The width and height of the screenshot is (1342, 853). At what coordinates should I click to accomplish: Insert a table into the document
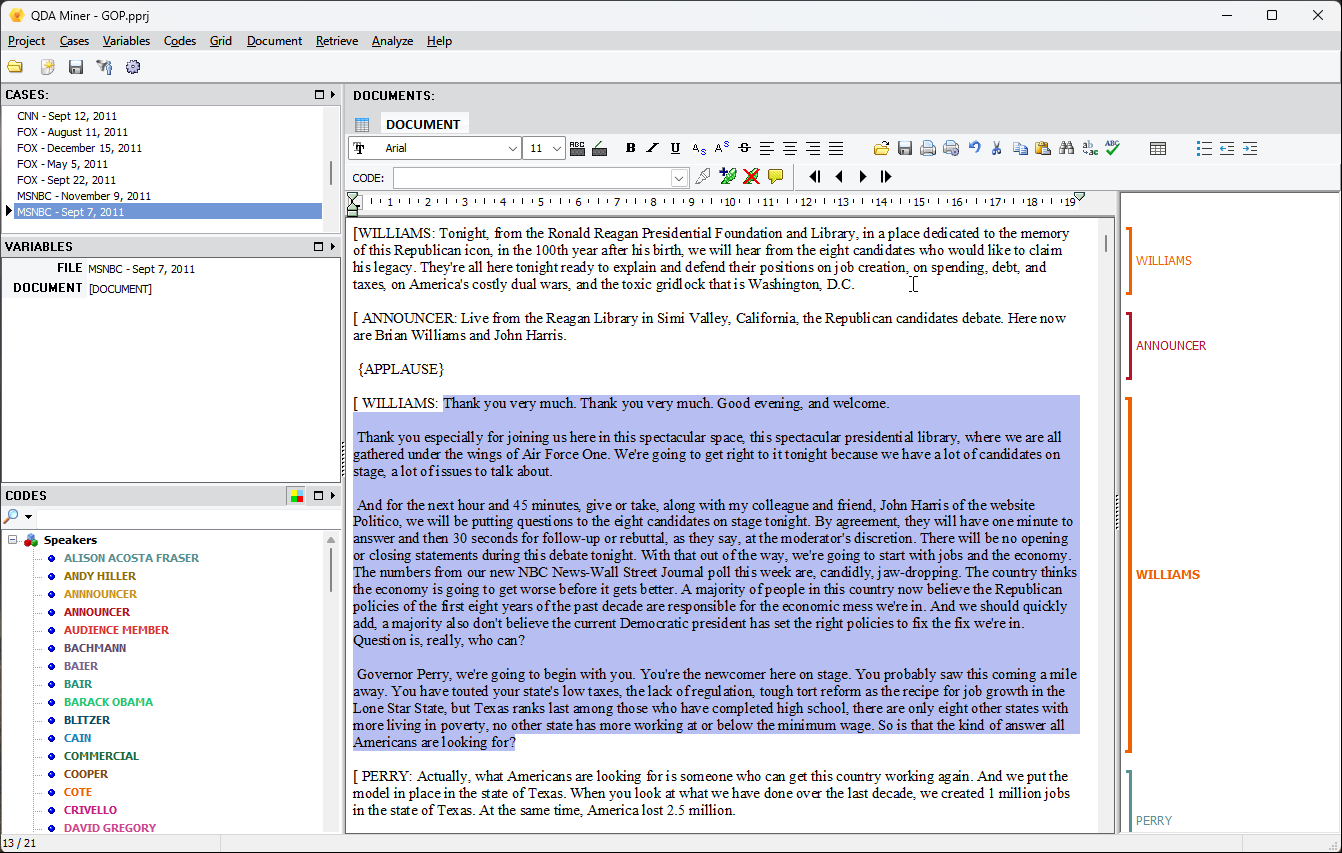(1158, 148)
